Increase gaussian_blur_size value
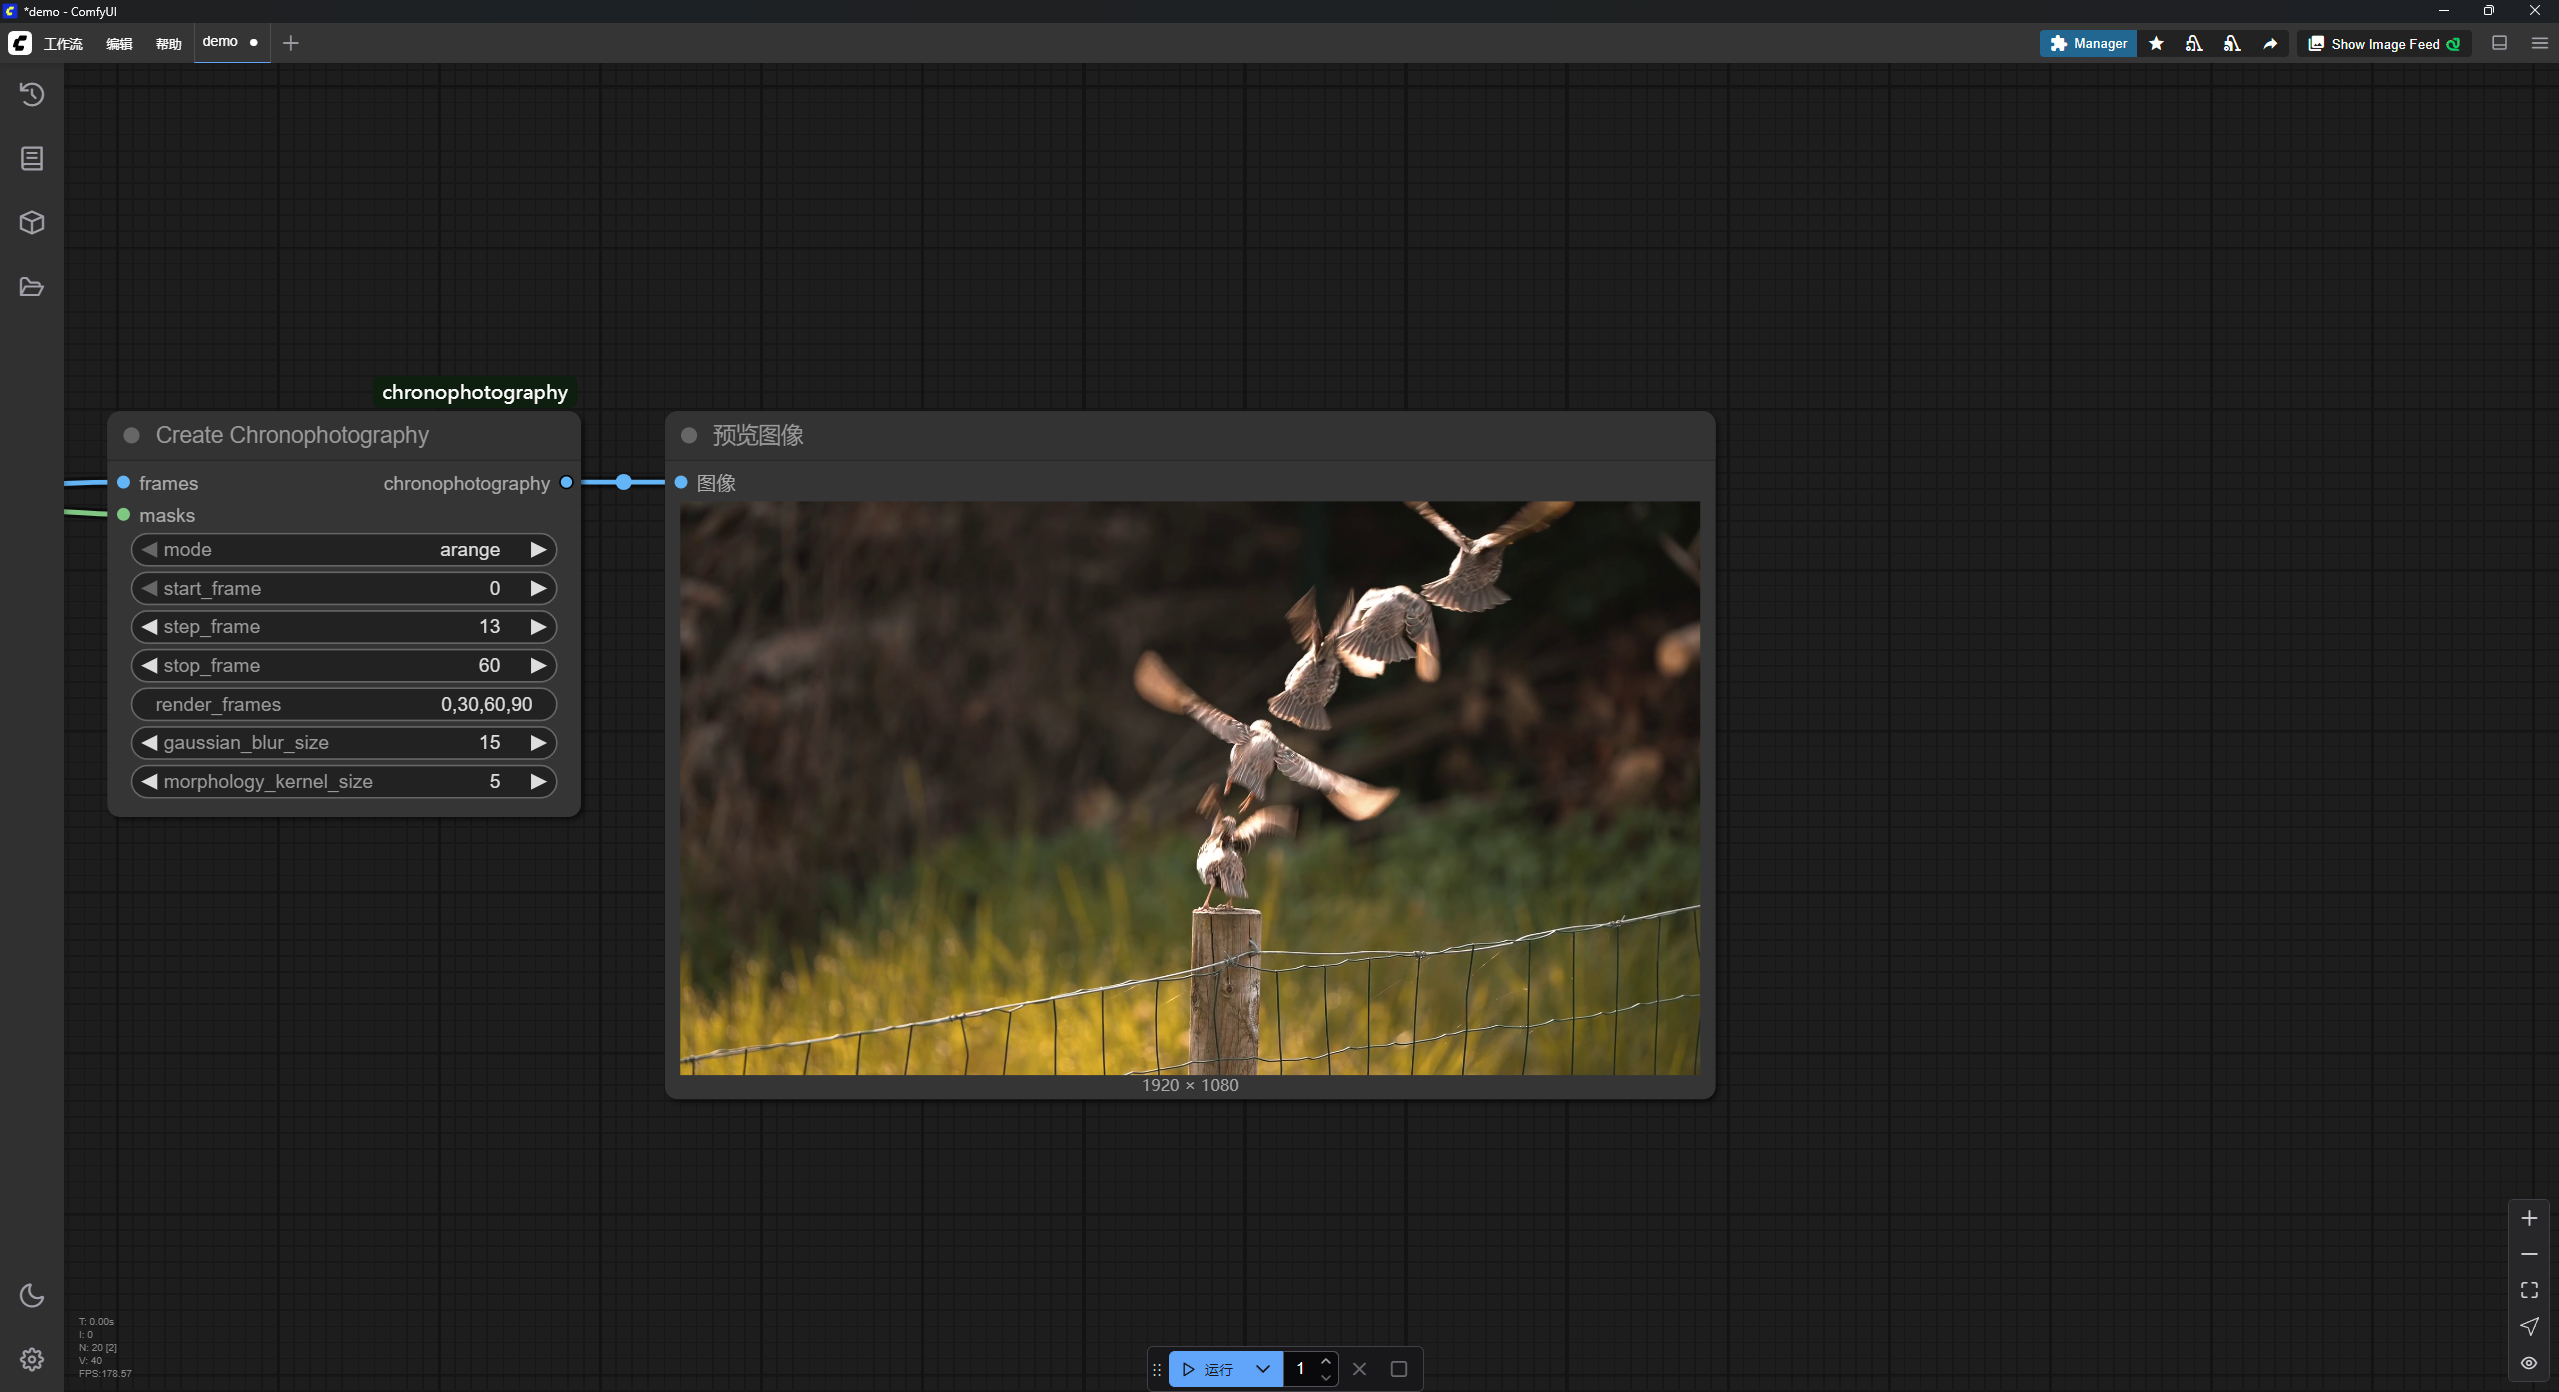The width and height of the screenshot is (2559, 1392). (538, 742)
